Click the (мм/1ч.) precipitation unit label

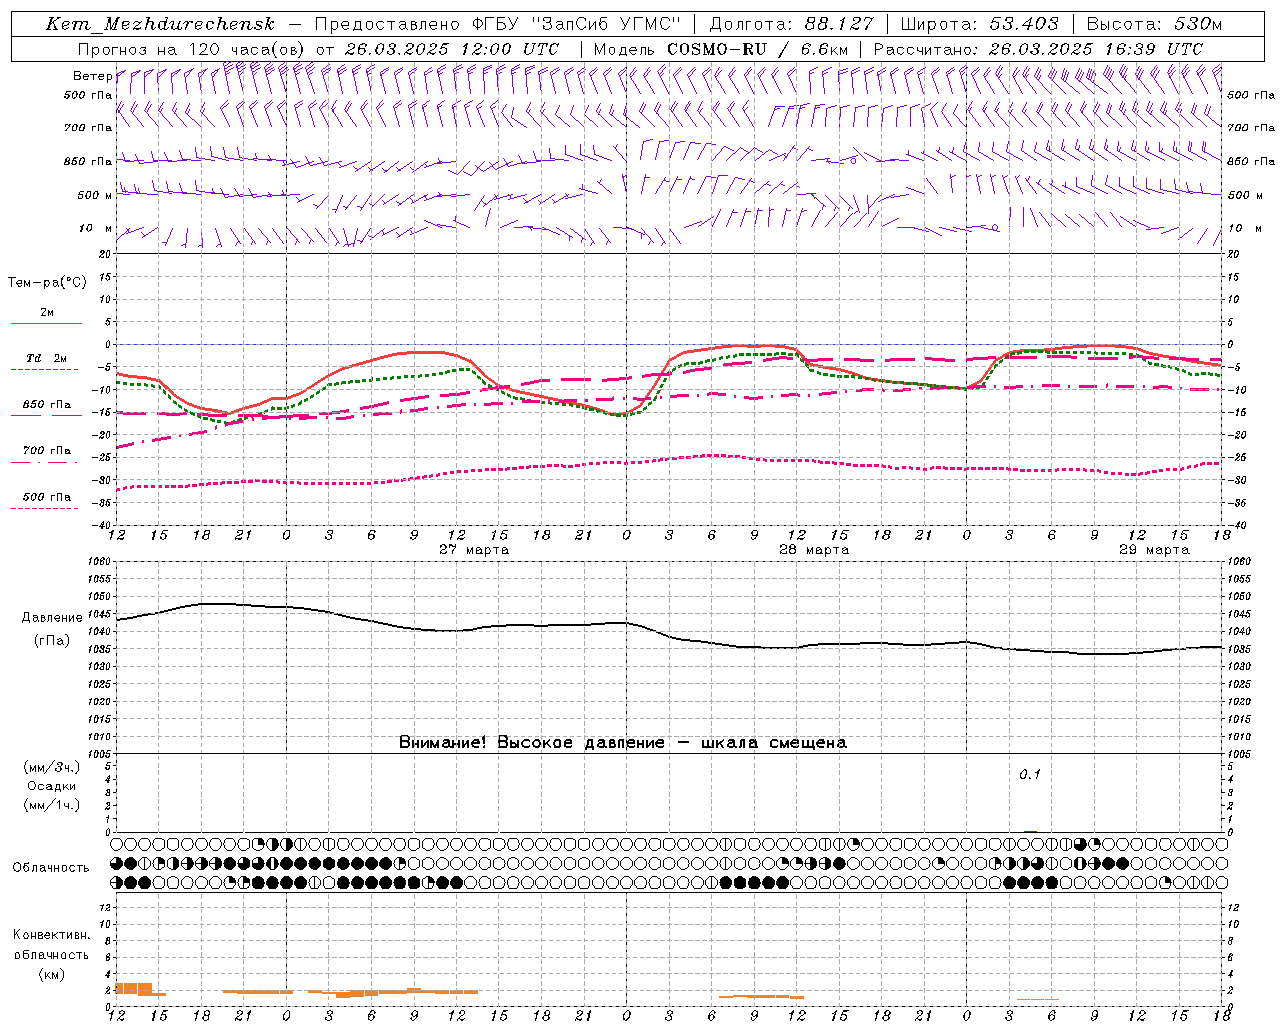point(52,805)
